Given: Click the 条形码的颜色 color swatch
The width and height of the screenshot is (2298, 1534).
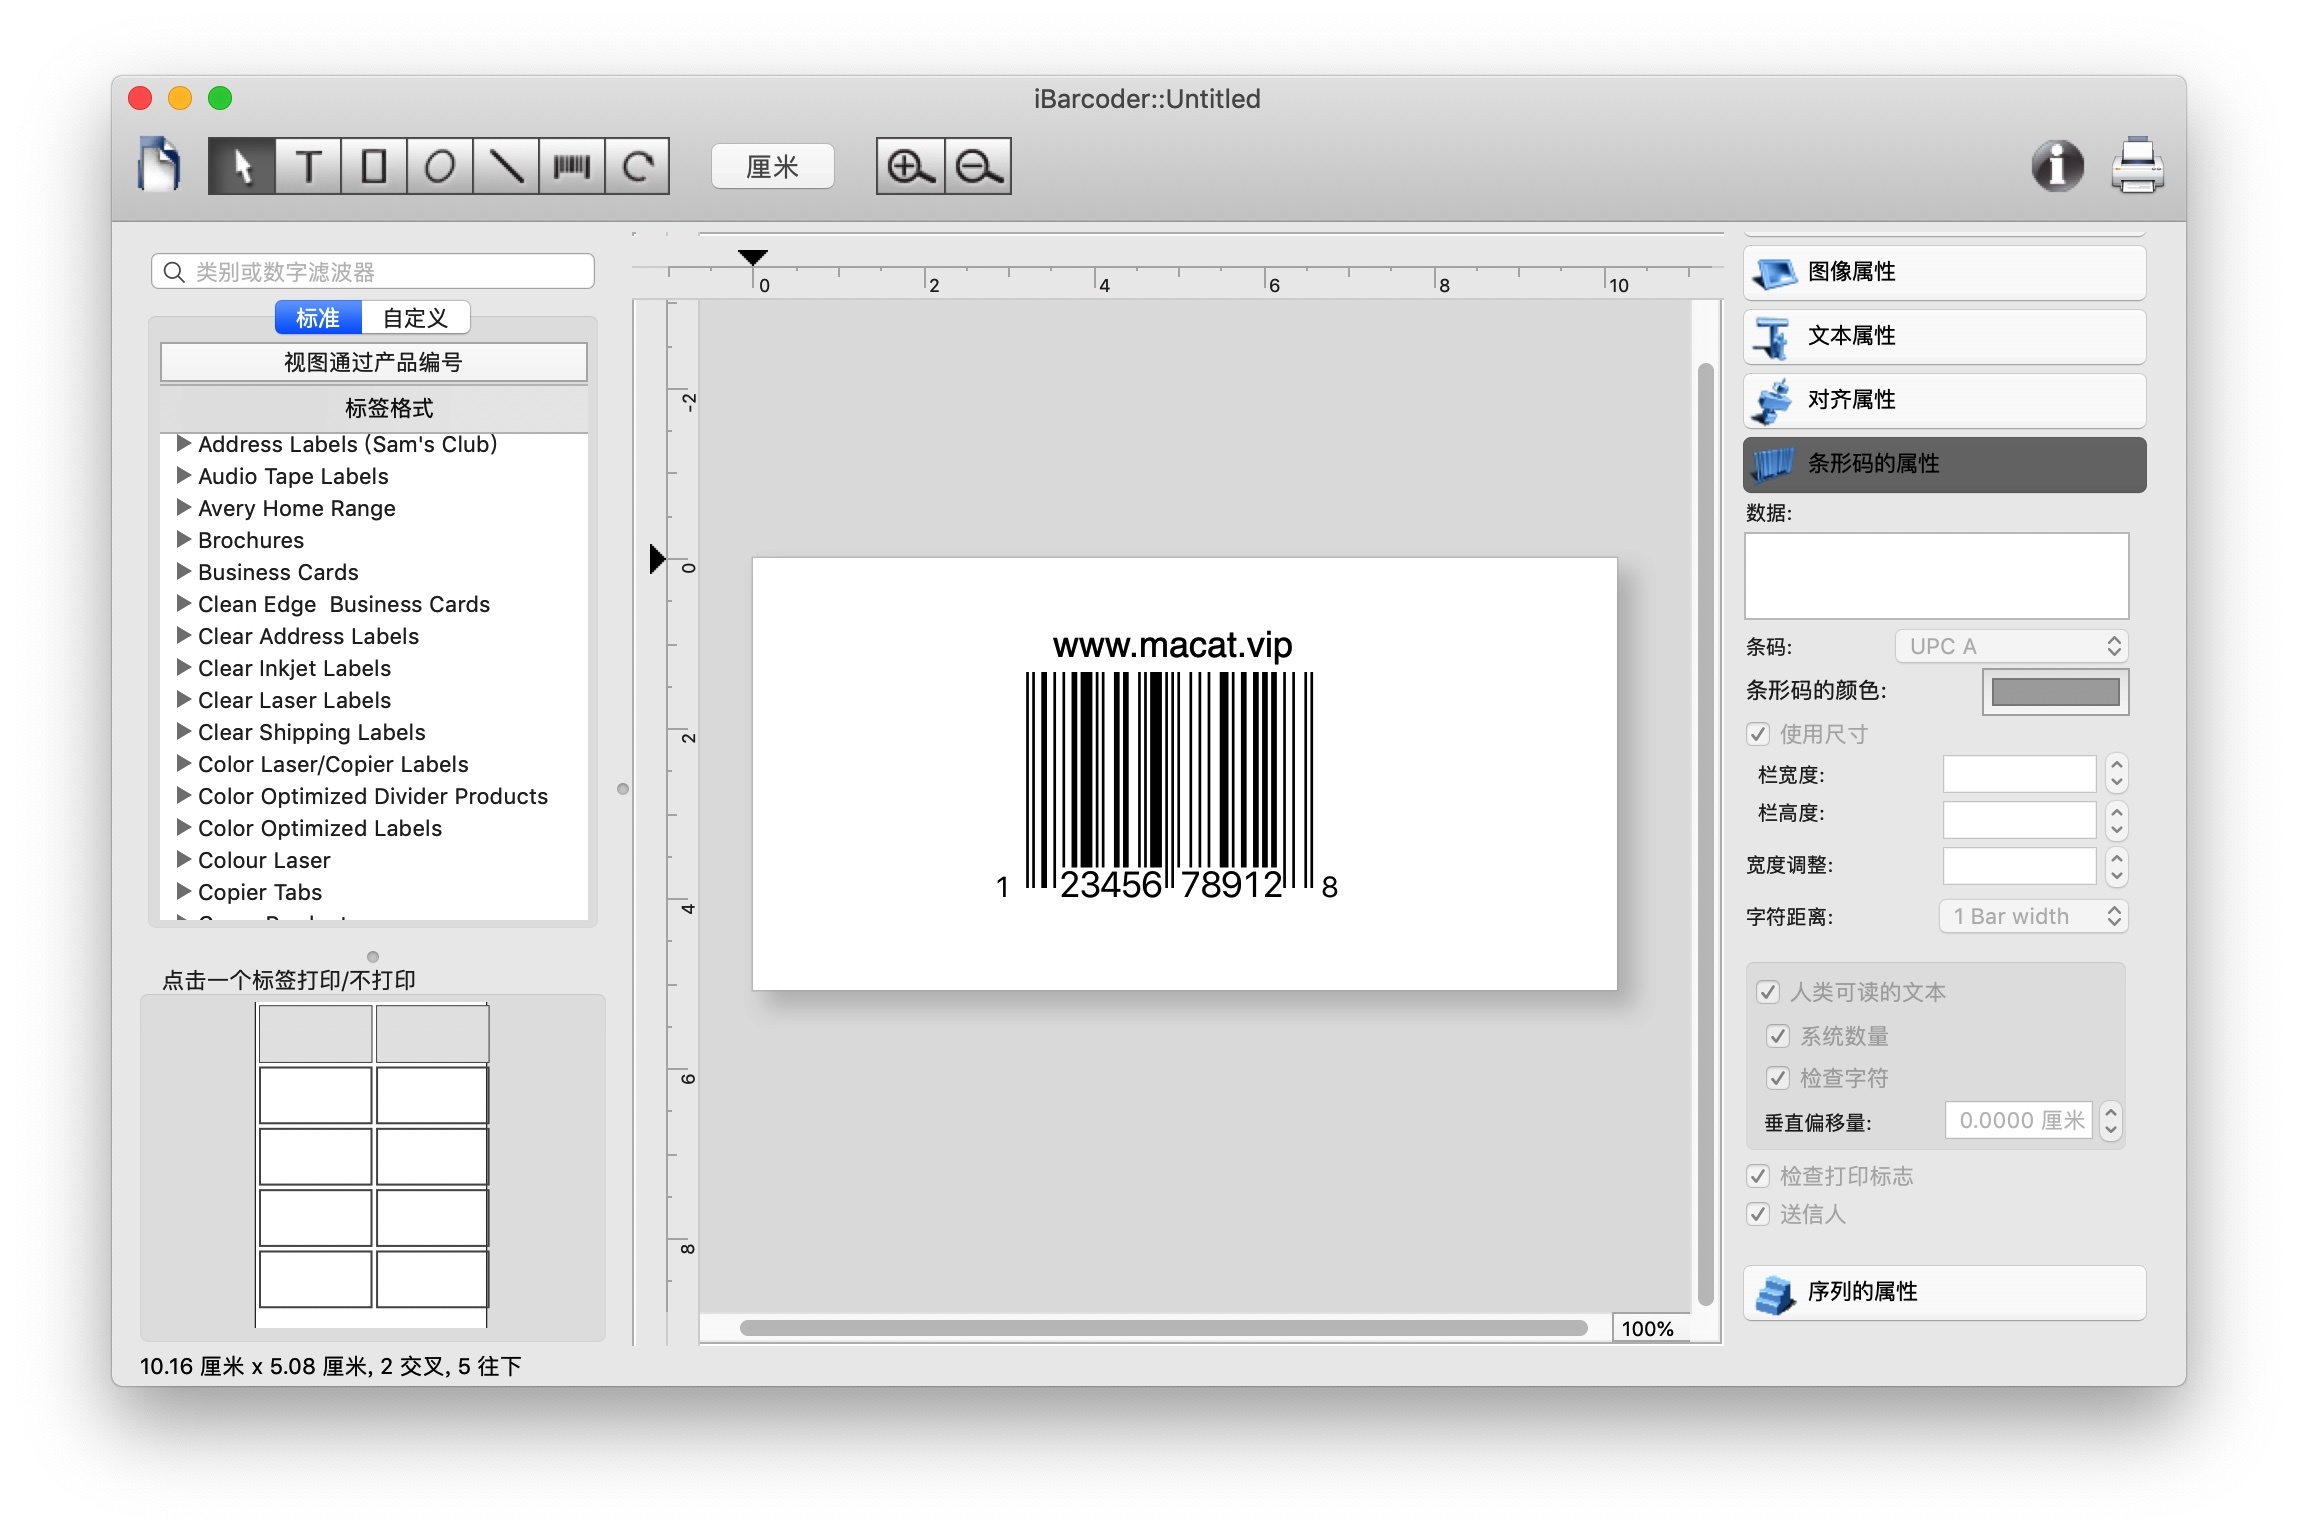Looking at the screenshot, I should tap(2055, 692).
